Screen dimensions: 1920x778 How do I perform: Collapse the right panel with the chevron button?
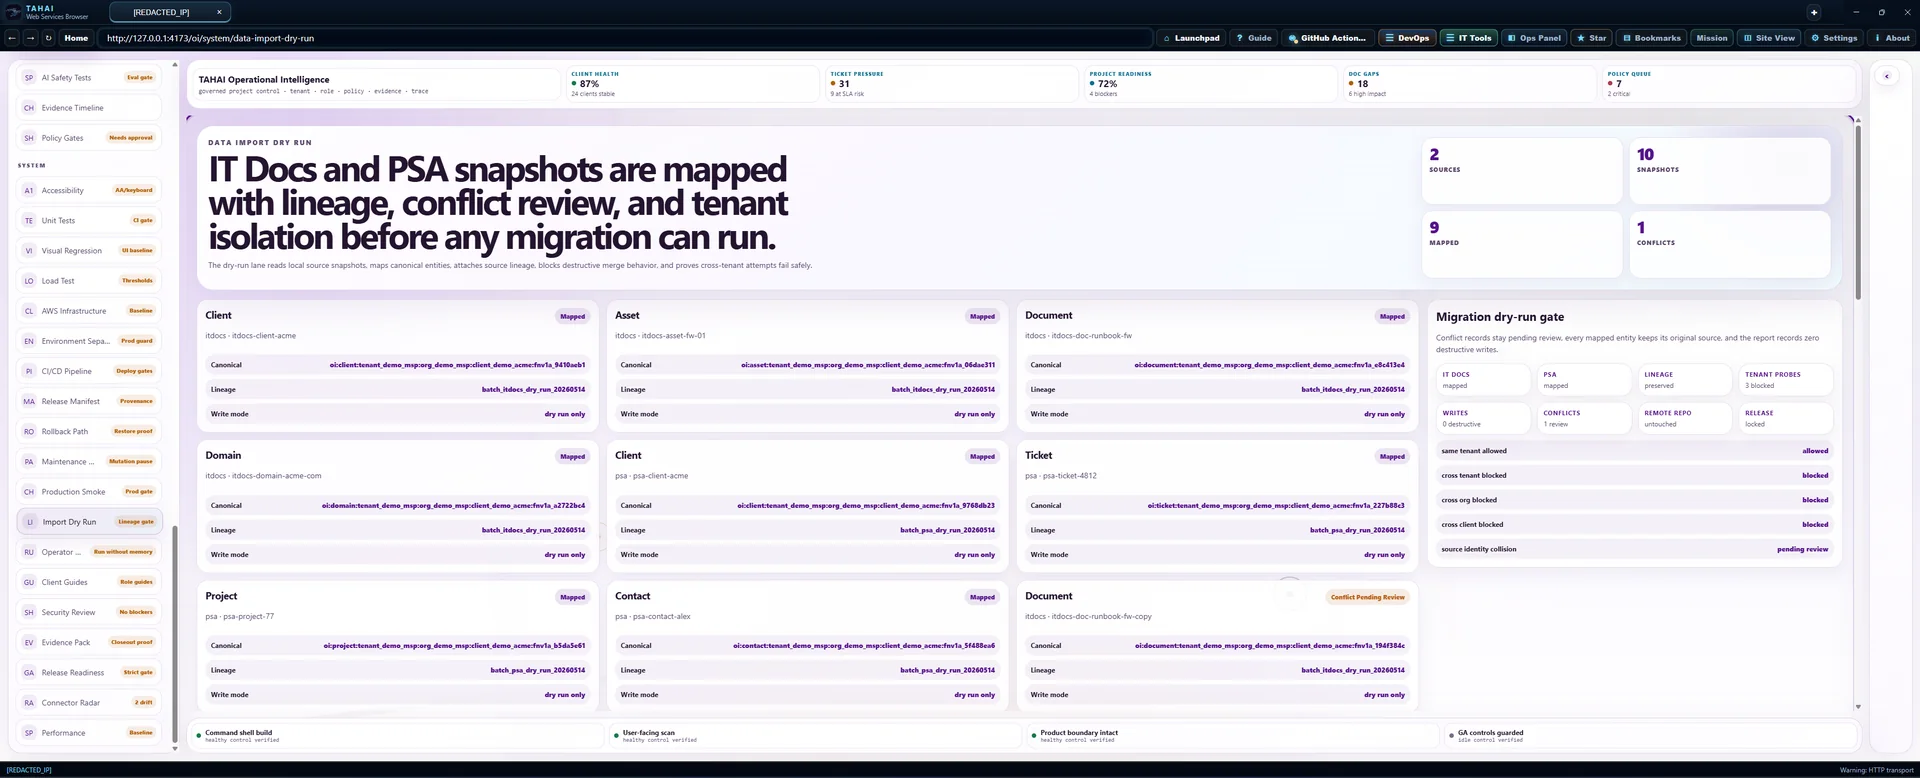[1886, 76]
